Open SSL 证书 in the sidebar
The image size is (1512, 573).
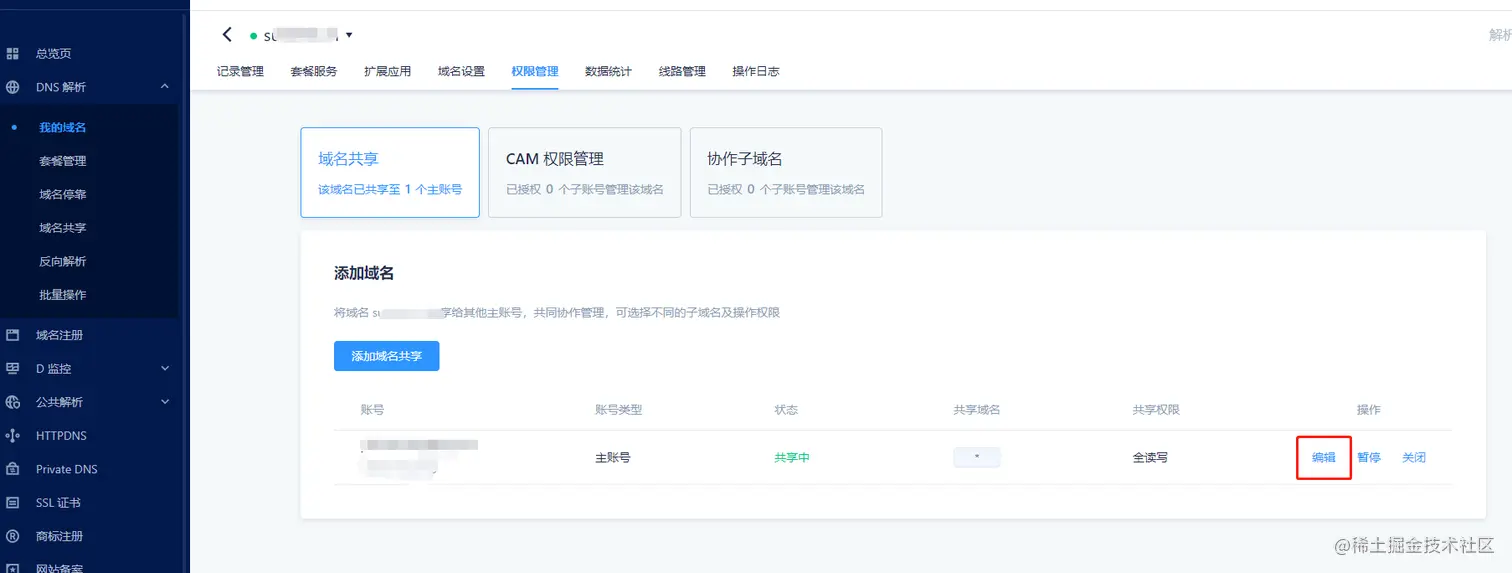[58, 502]
